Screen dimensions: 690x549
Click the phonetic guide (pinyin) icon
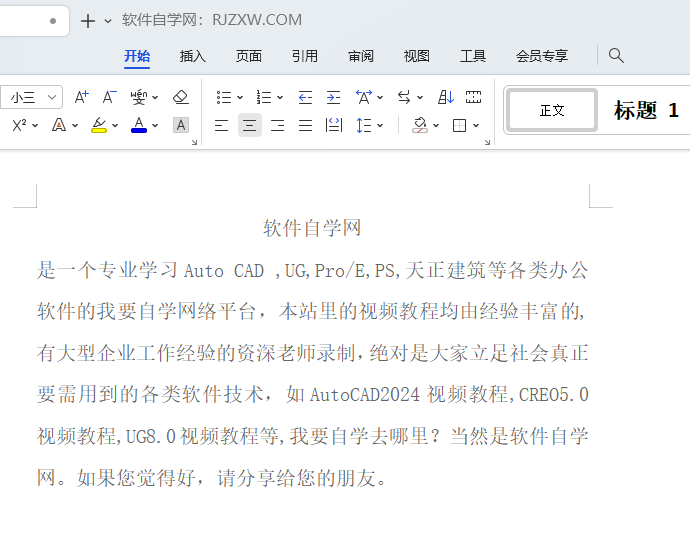pos(139,97)
